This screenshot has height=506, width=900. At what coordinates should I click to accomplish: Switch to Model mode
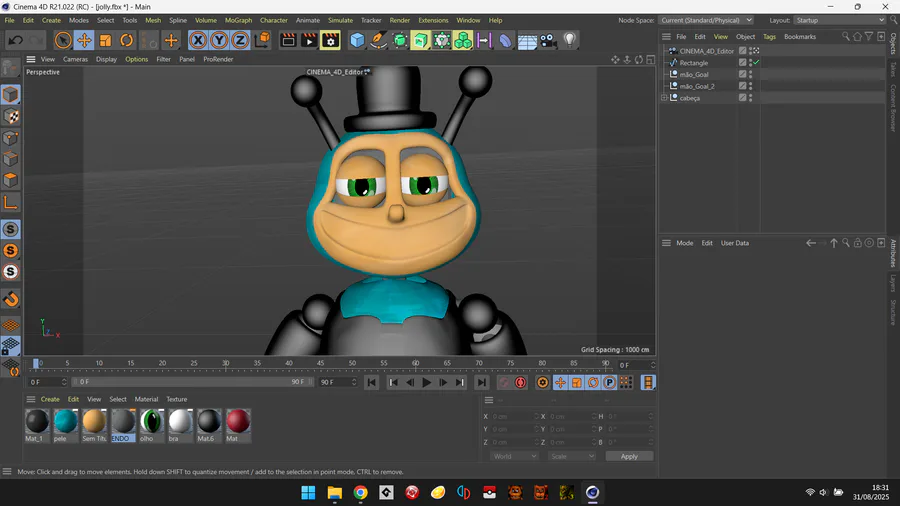[10, 95]
